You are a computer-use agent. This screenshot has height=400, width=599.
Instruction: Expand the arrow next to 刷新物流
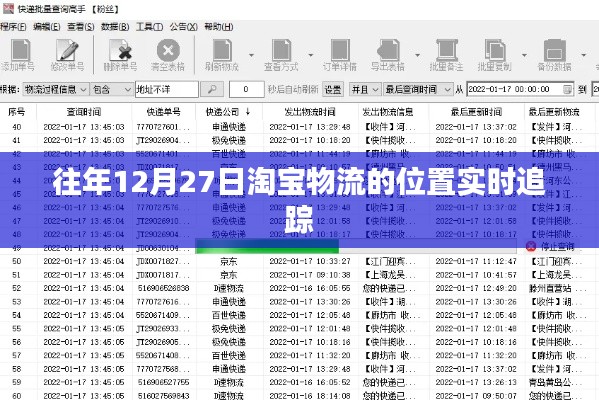point(251,55)
